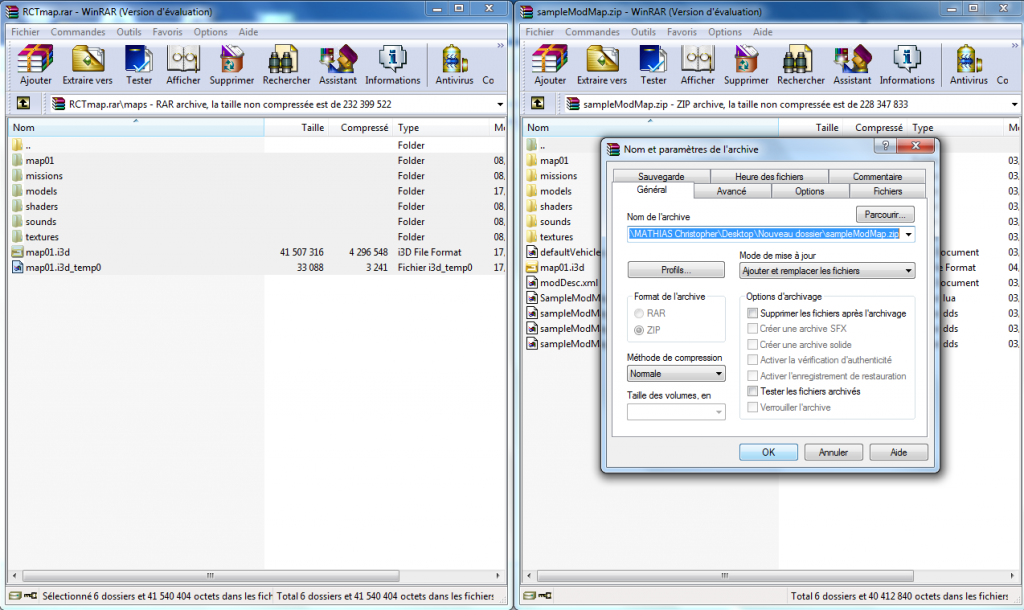Screen dimensions: 1024x610
Task: Open Fichier menu in RCTmap.rar window
Action: [25, 32]
